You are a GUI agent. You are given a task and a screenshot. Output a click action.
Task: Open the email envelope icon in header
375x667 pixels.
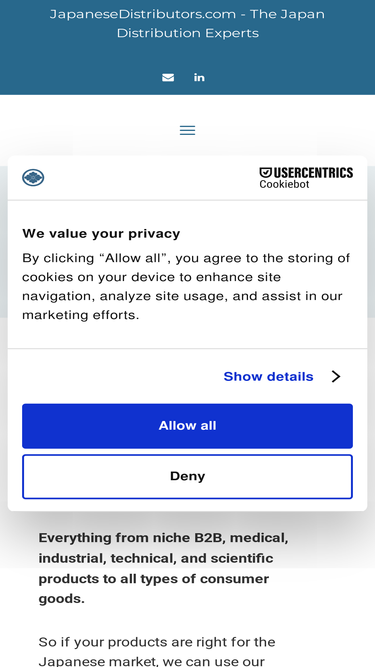(168, 77)
